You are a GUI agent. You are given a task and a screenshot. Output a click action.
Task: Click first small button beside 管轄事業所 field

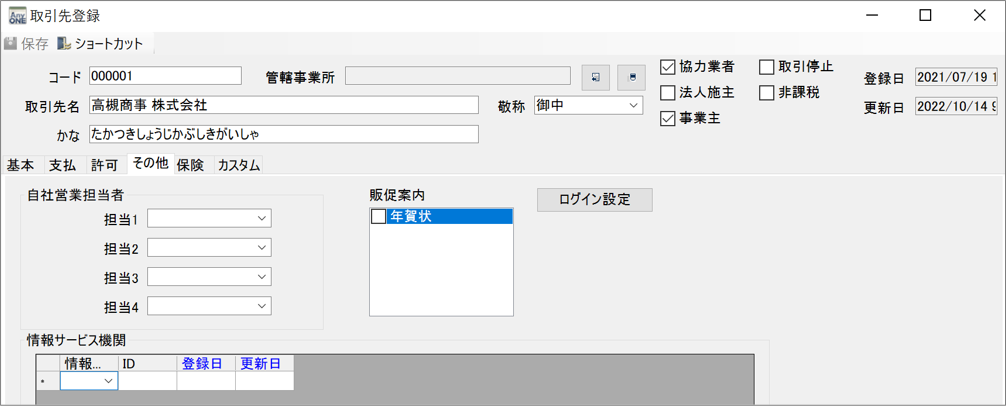[596, 78]
